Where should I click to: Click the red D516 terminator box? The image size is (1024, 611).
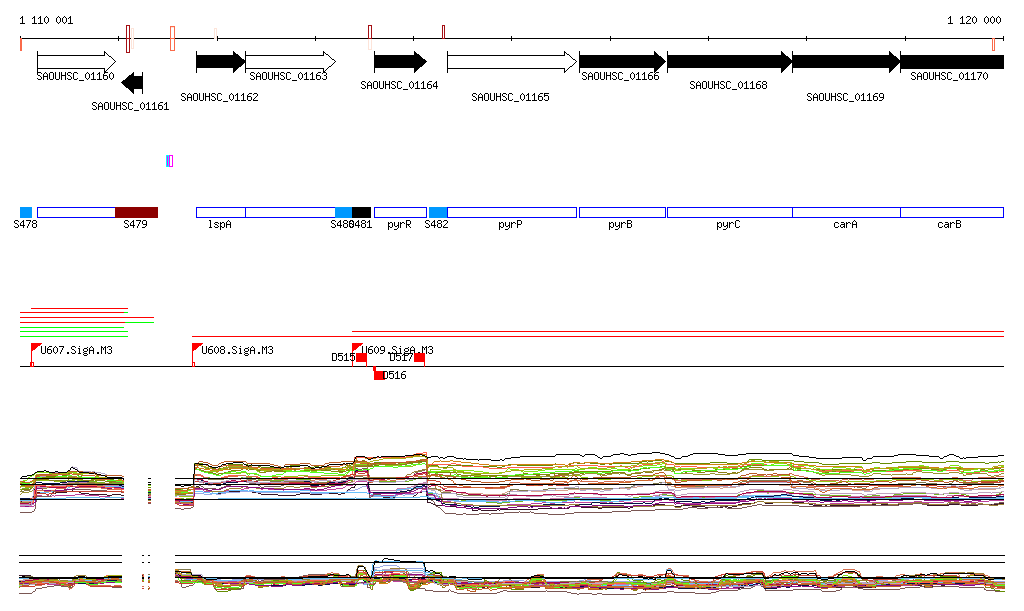click(379, 375)
